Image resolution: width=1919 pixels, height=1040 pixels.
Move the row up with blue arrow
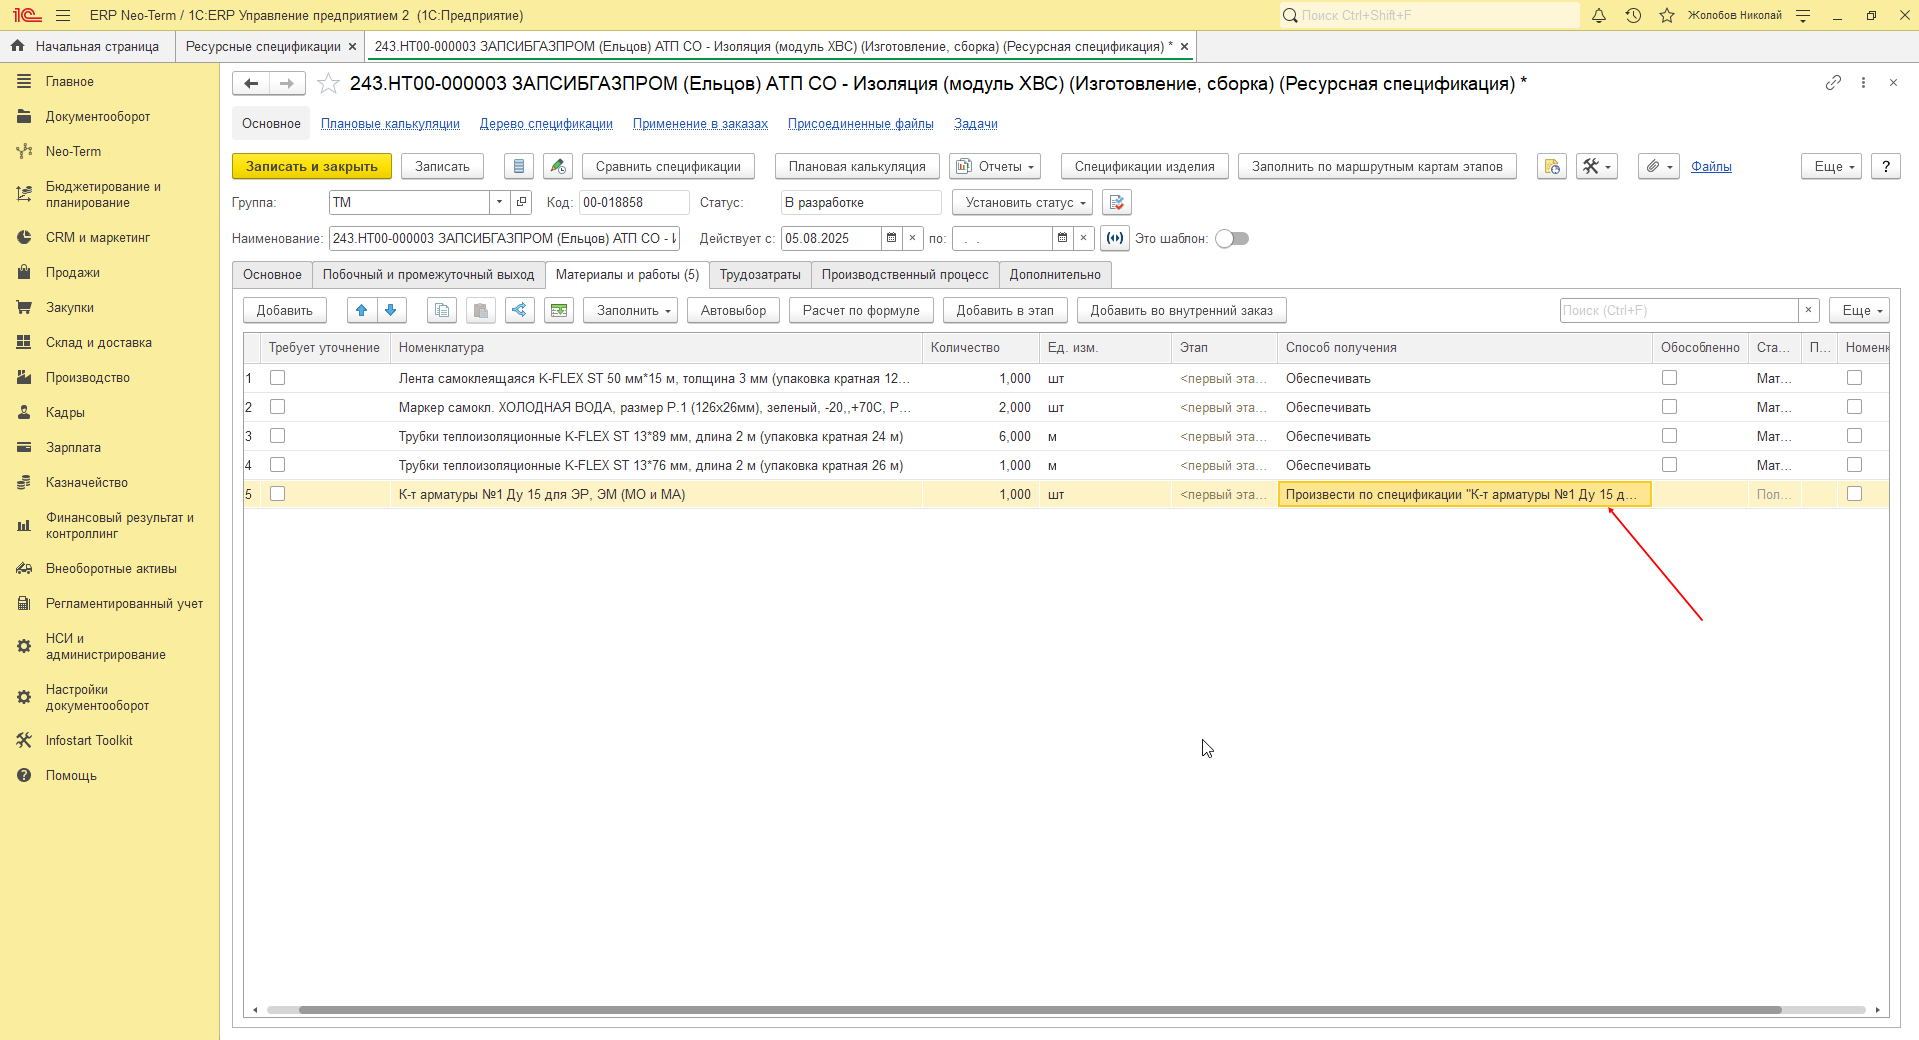point(362,310)
